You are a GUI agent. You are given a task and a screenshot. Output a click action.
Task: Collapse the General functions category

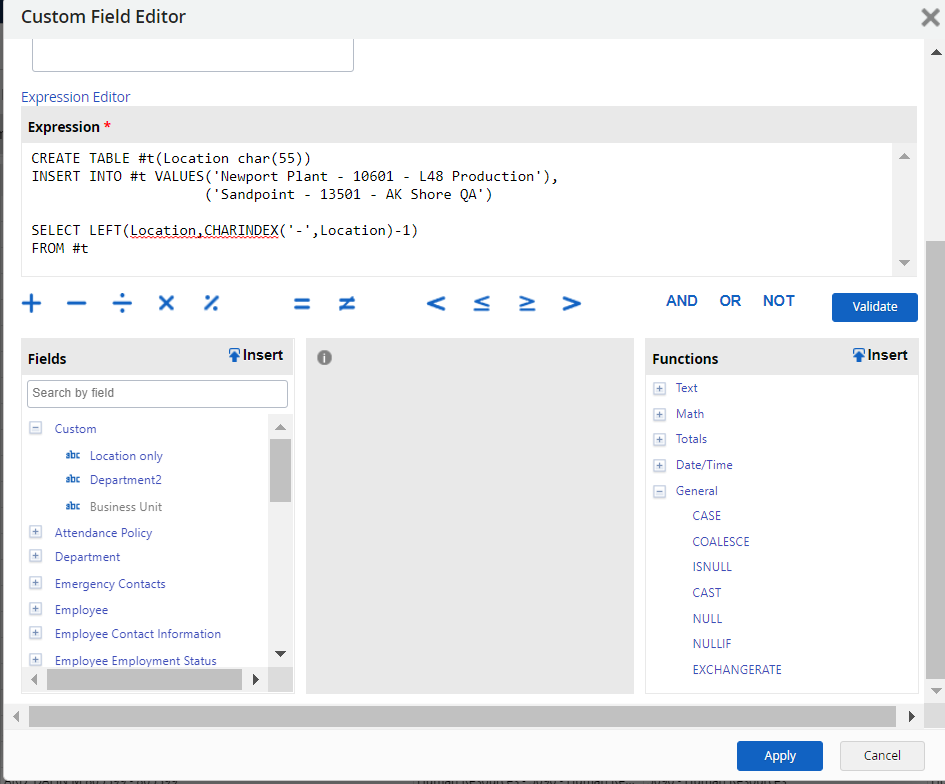click(x=659, y=492)
